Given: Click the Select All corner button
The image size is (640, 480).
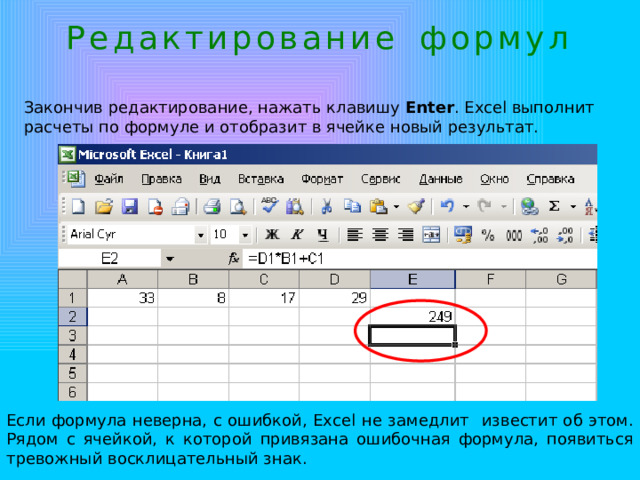Looking at the screenshot, I should pos(73,279).
